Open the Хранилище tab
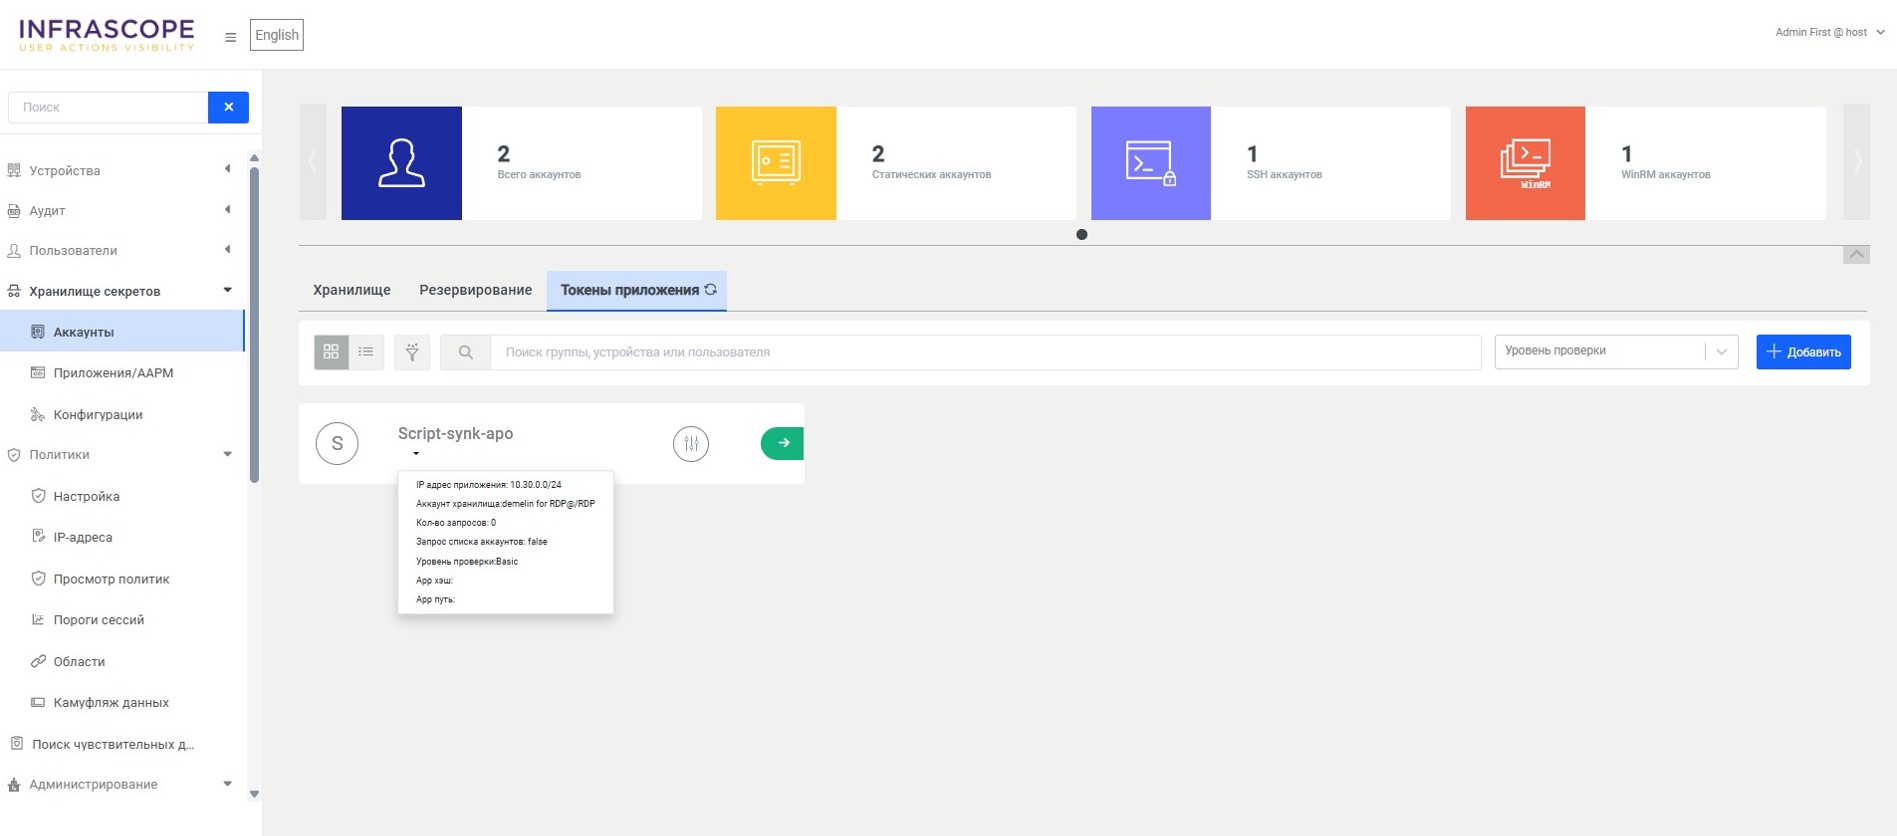The height and width of the screenshot is (836, 1897). (352, 290)
